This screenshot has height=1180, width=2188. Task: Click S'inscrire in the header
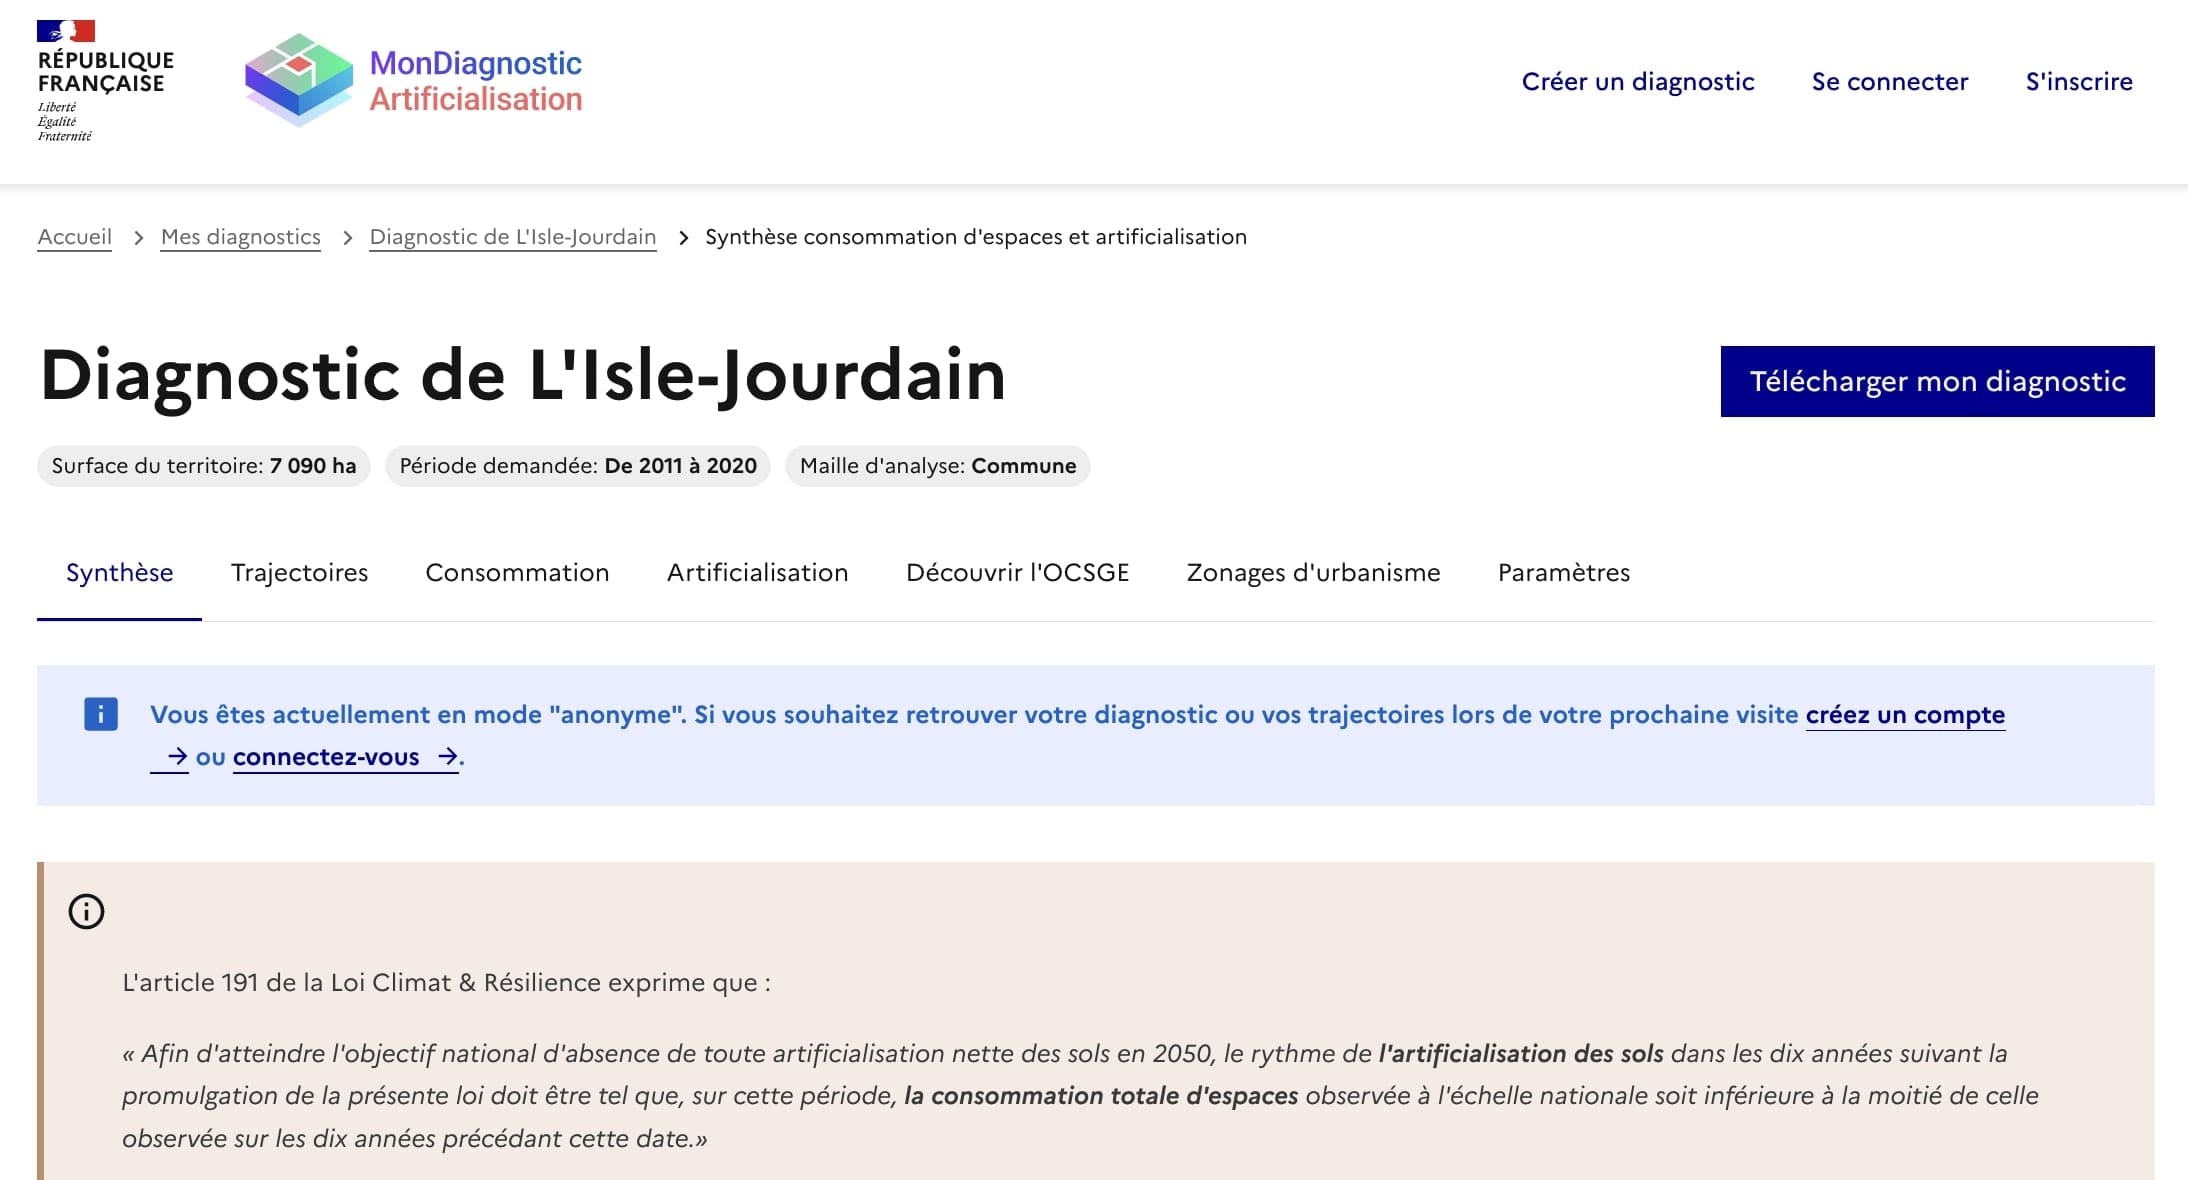coord(2079,81)
